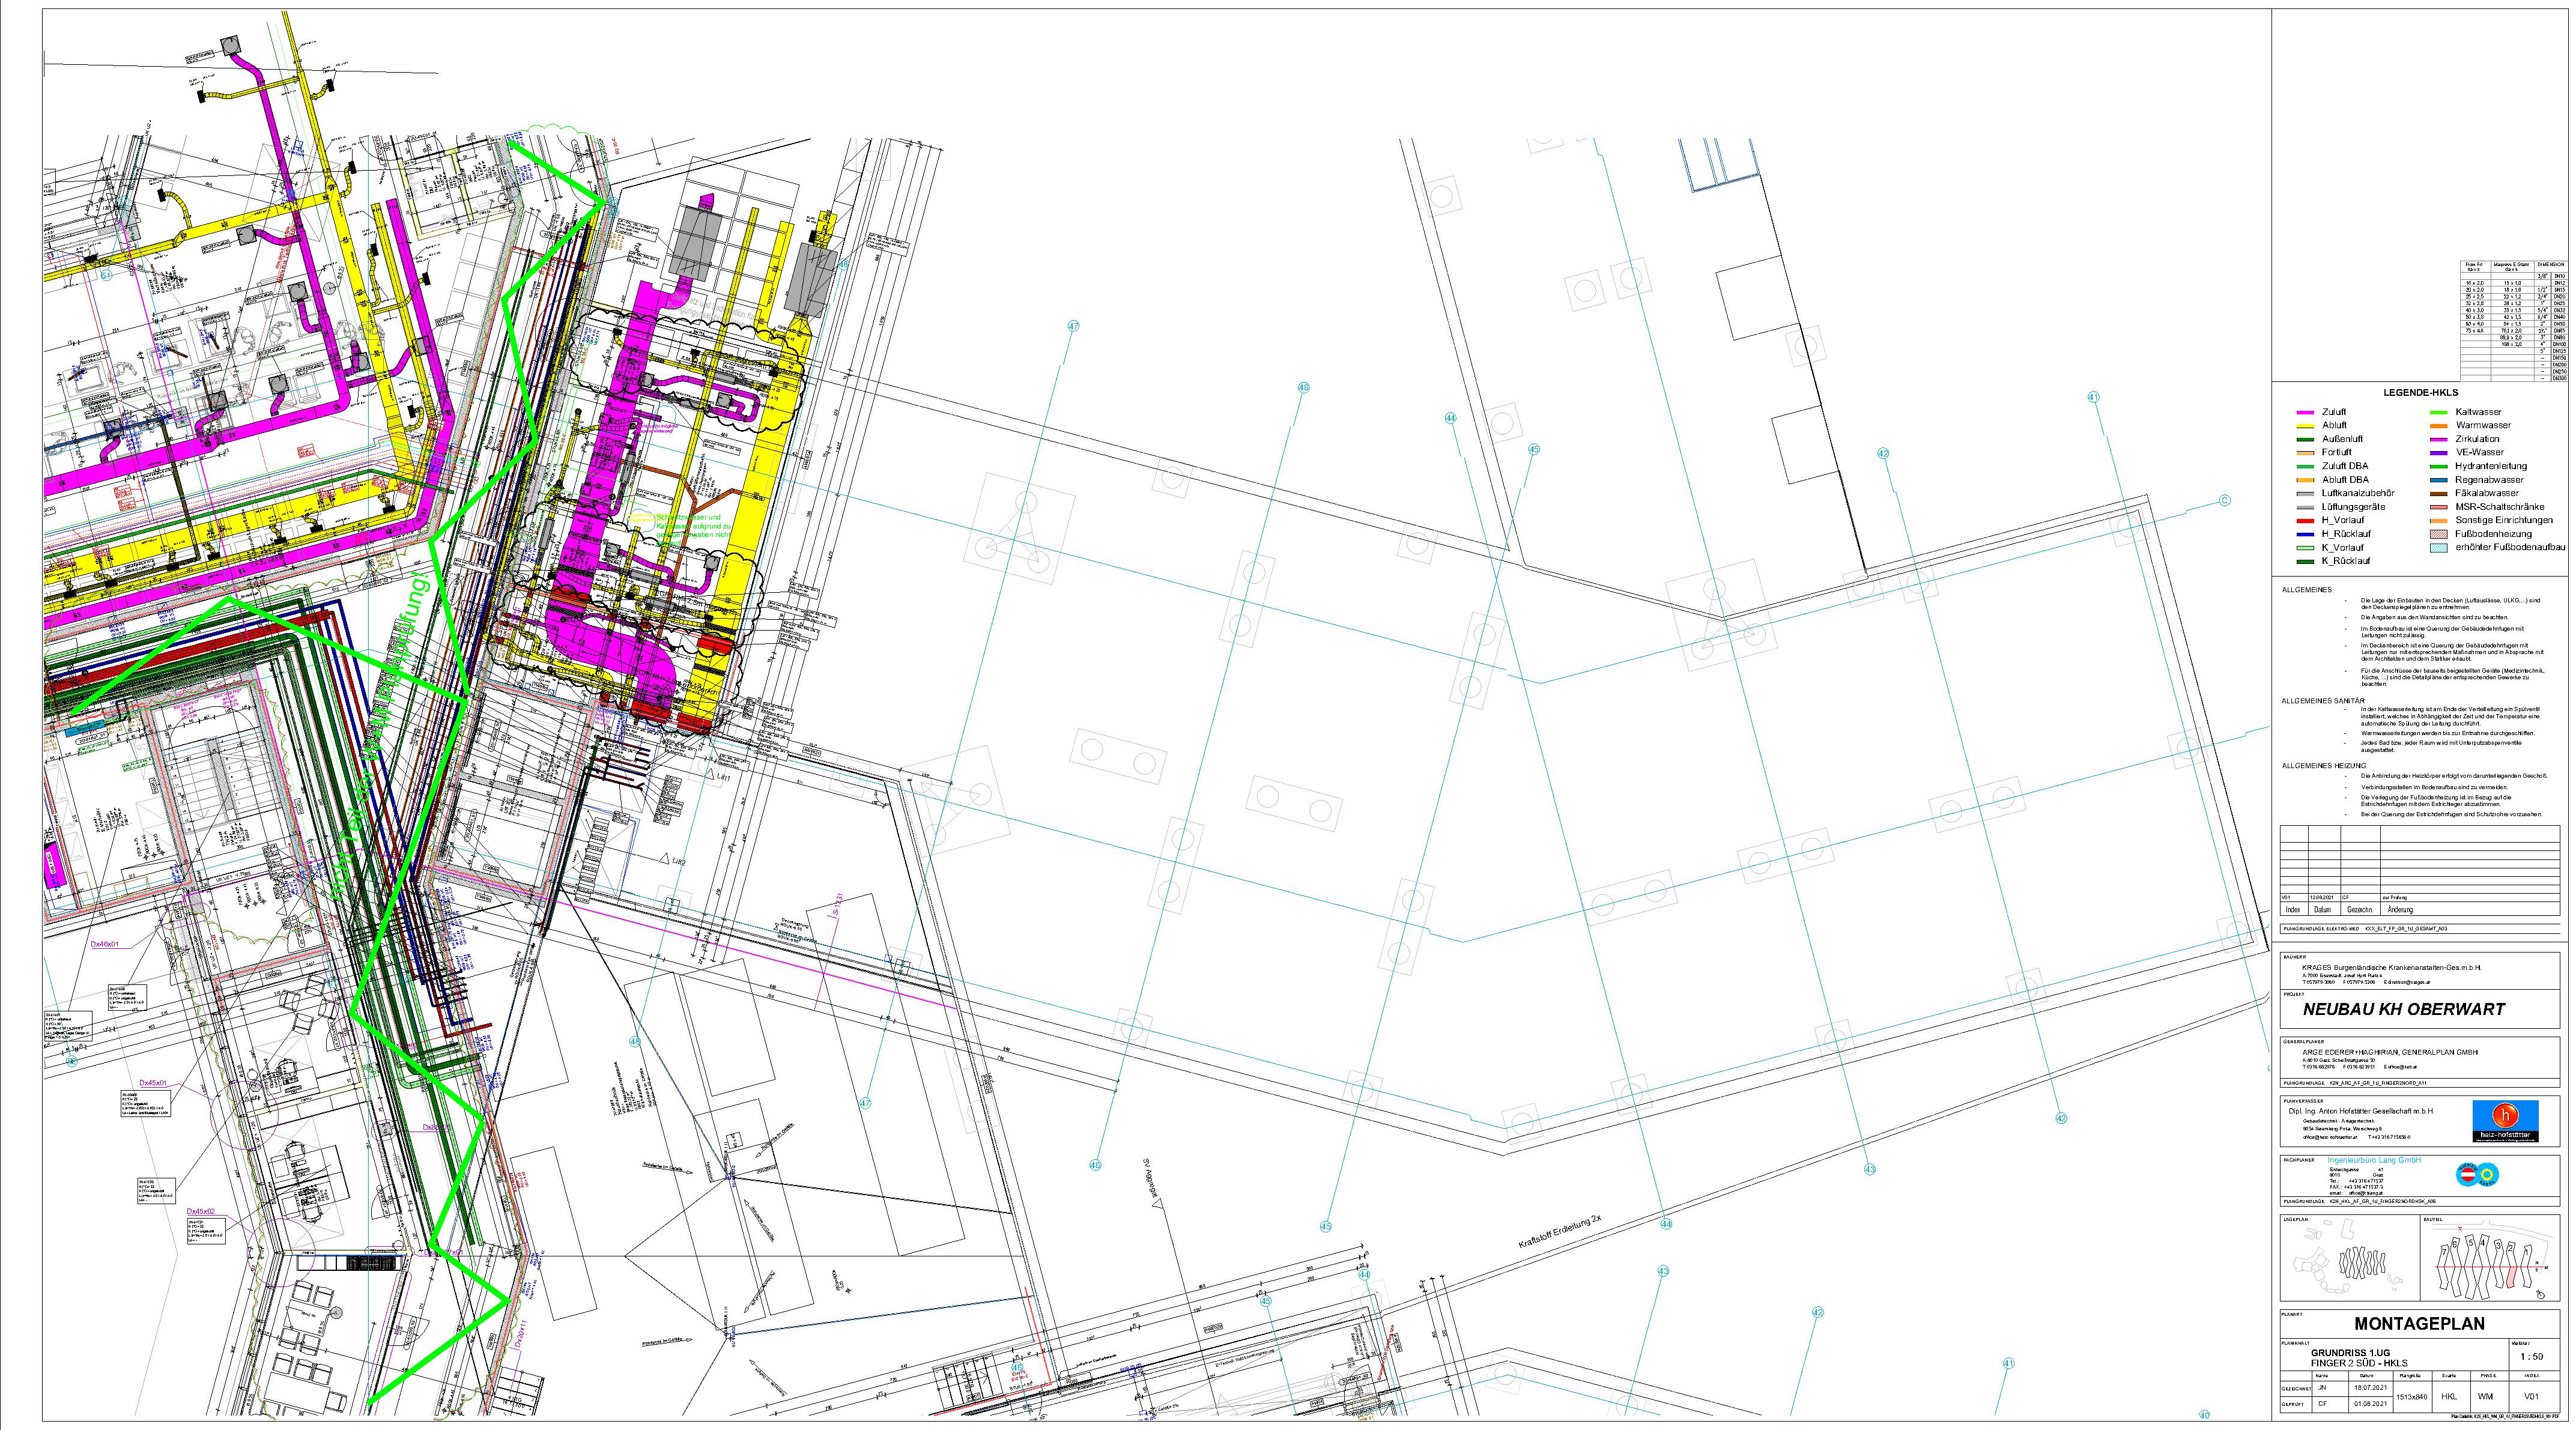This screenshot has width=2576, height=1430.
Task: Click the magenta Zuluft legend swatch
Action: pyautogui.click(x=2305, y=412)
